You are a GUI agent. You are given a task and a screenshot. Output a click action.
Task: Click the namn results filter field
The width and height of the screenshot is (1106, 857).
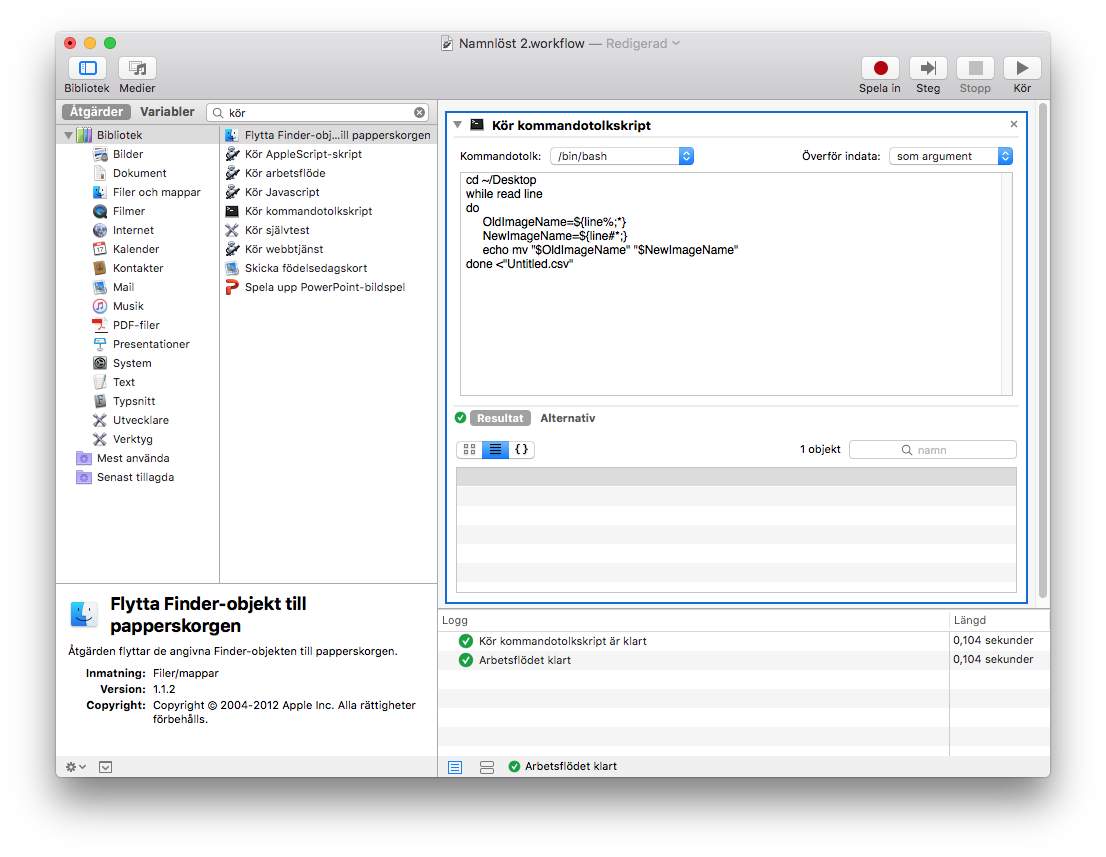tap(932, 450)
